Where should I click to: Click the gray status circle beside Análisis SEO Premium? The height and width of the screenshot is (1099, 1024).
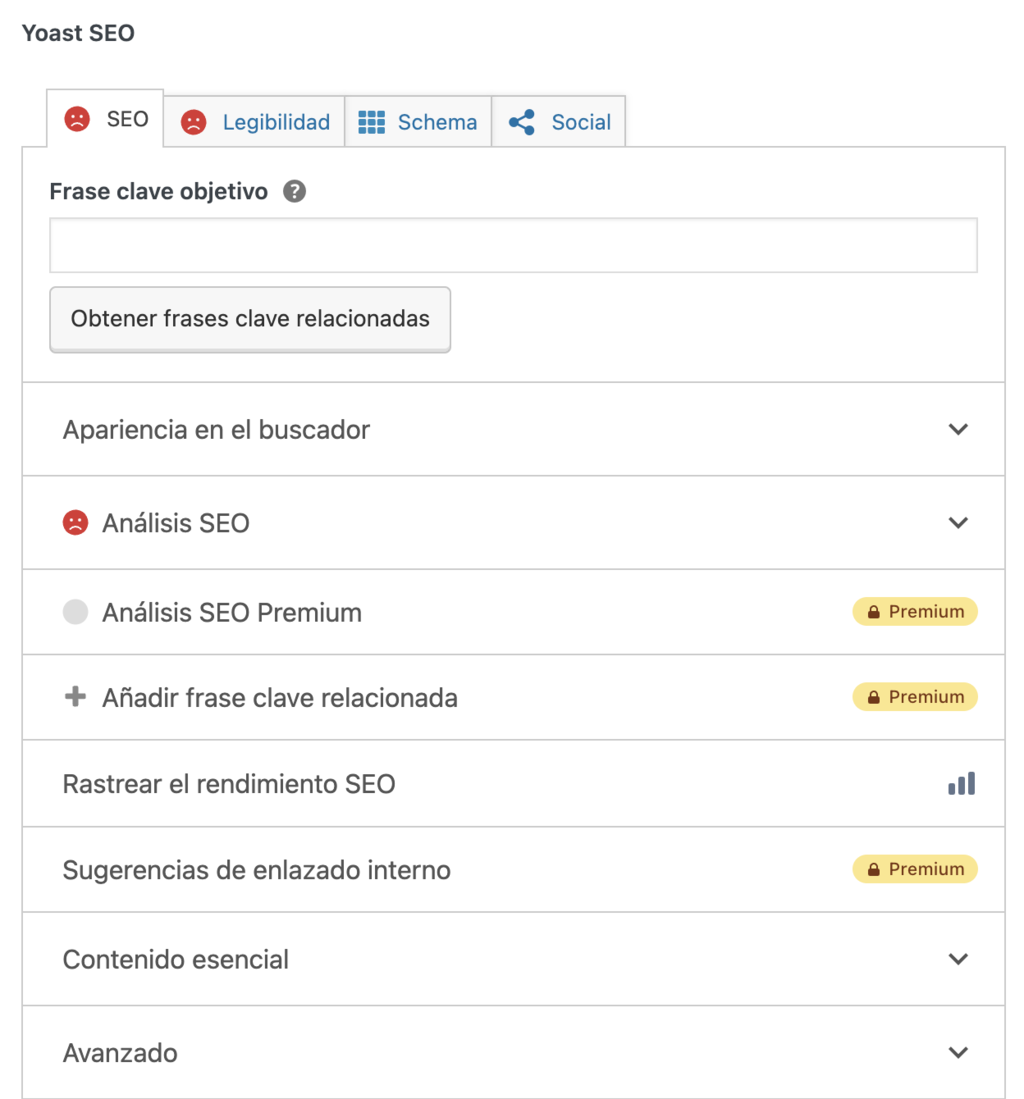(x=75, y=612)
